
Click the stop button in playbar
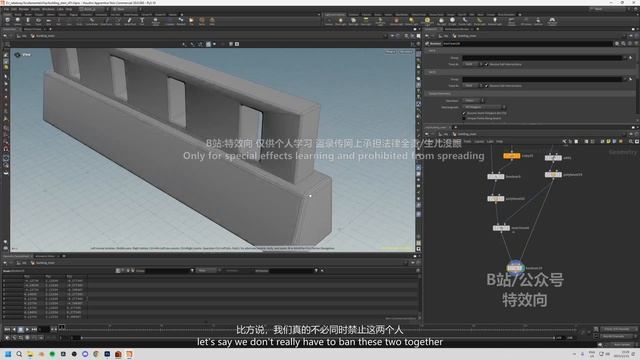point(20,329)
